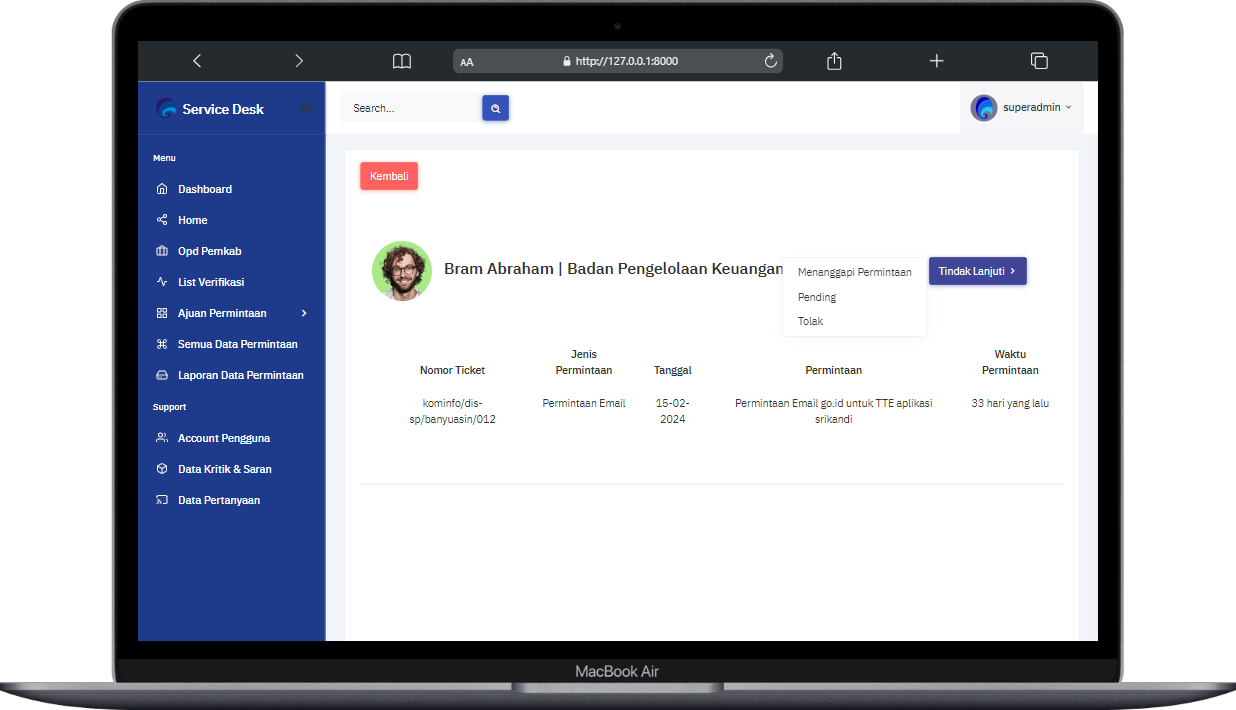Click Bram Abraham's profile photo
The image size is (1236, 710).
point(402,271)
